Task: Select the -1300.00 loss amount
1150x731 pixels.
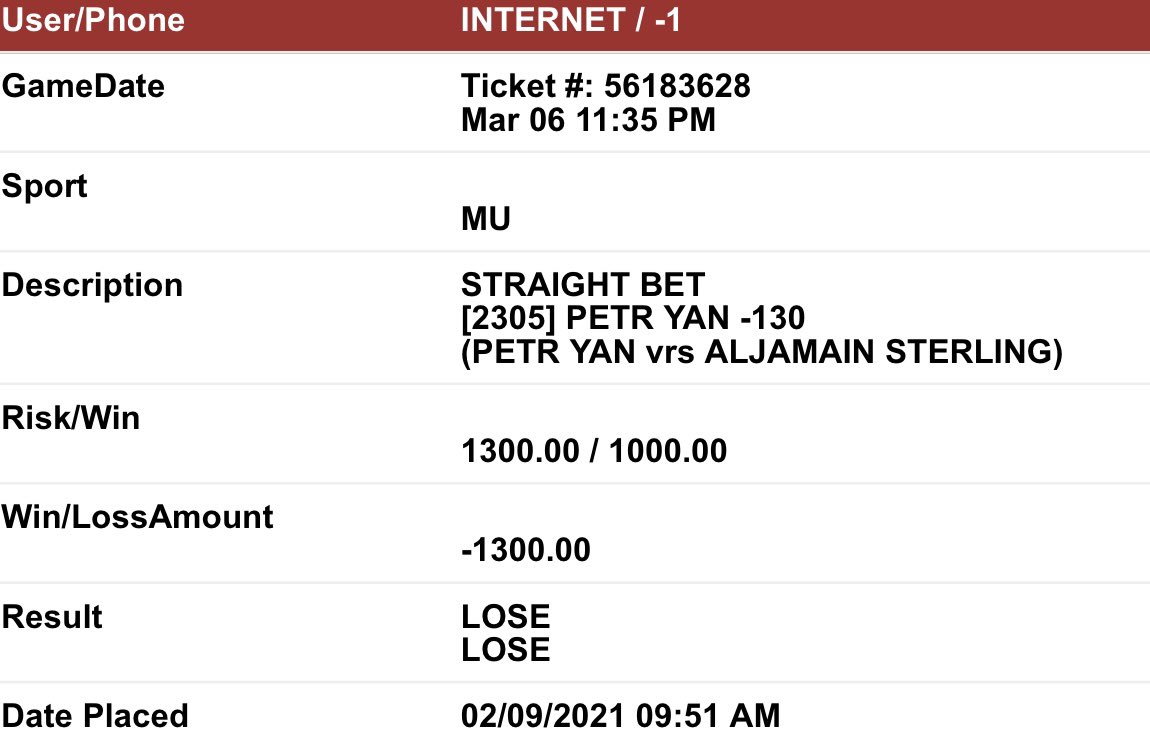Action: pyautogui.click(x=526, y=551)
